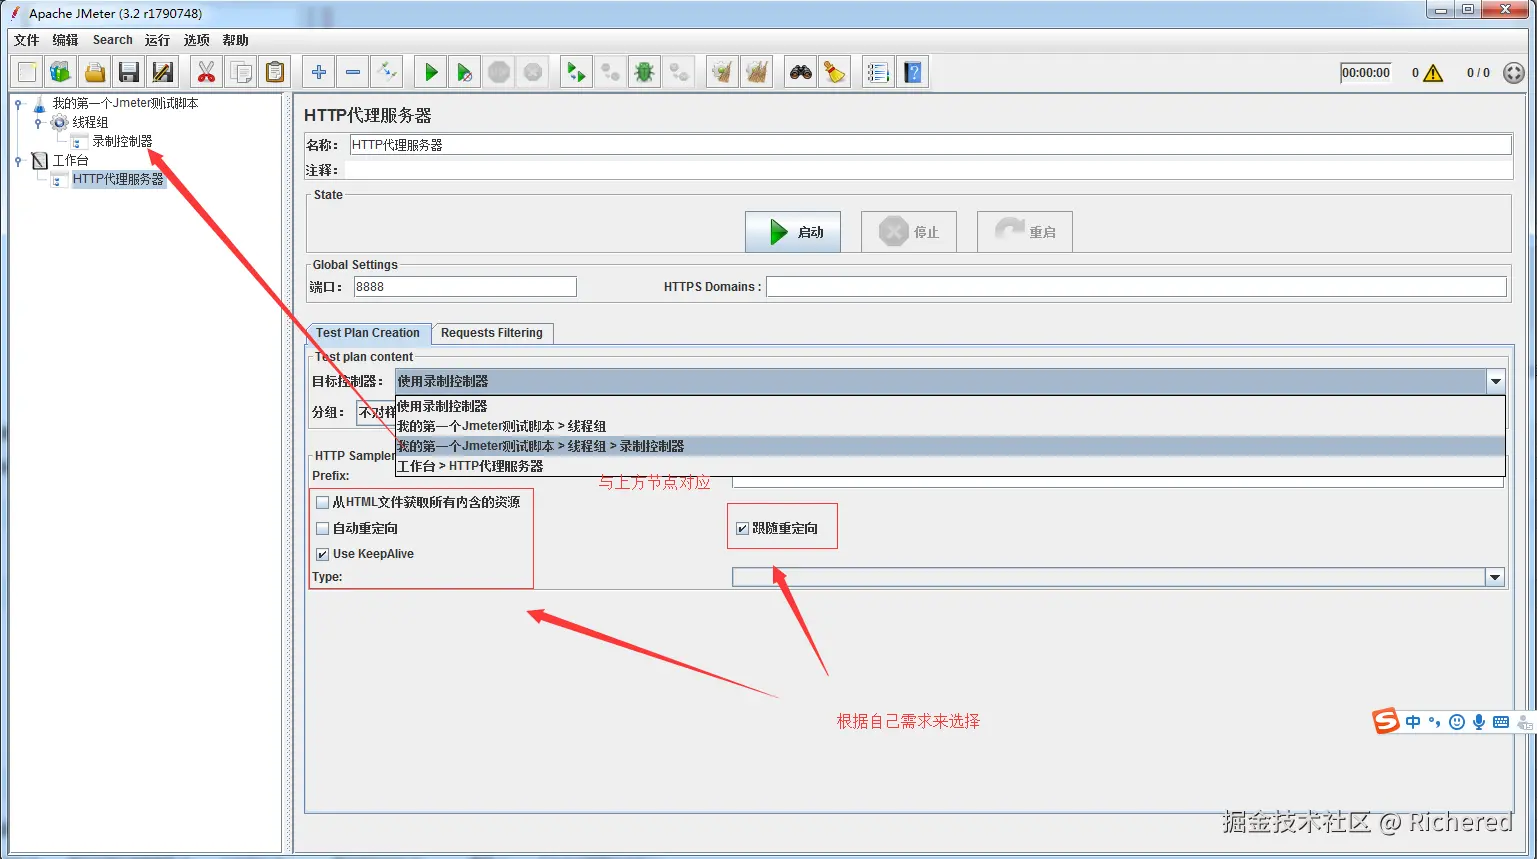Click the Paste clipboard icon

point(274,72)
